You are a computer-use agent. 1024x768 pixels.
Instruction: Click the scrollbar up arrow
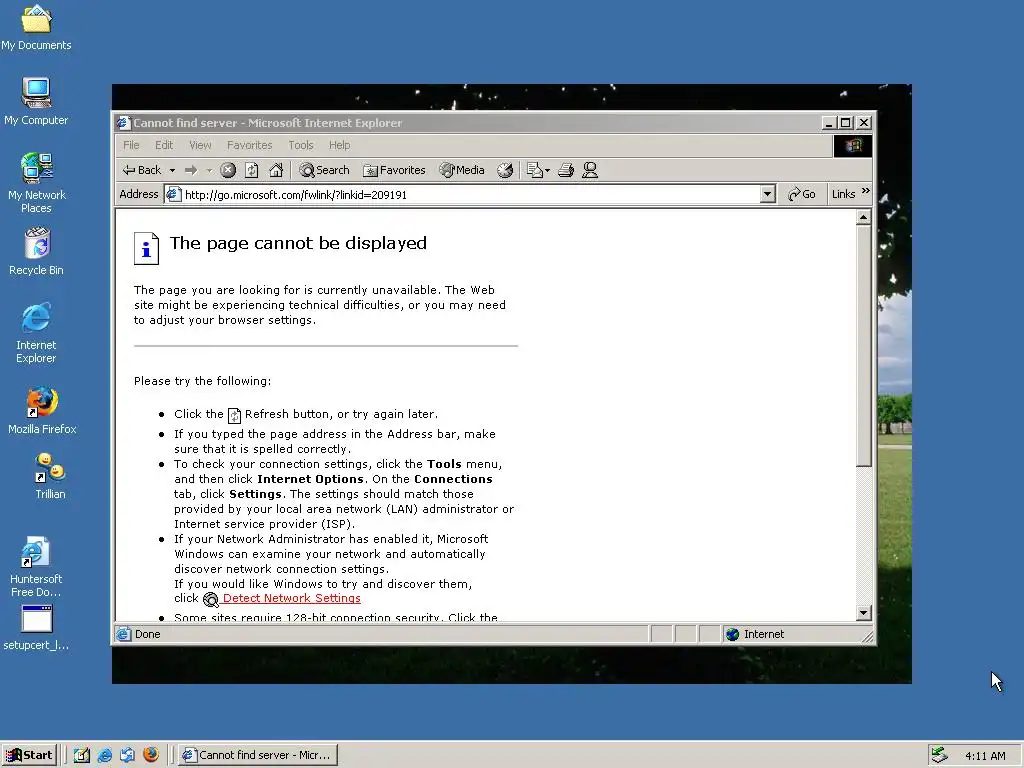(x=863, y=217)
